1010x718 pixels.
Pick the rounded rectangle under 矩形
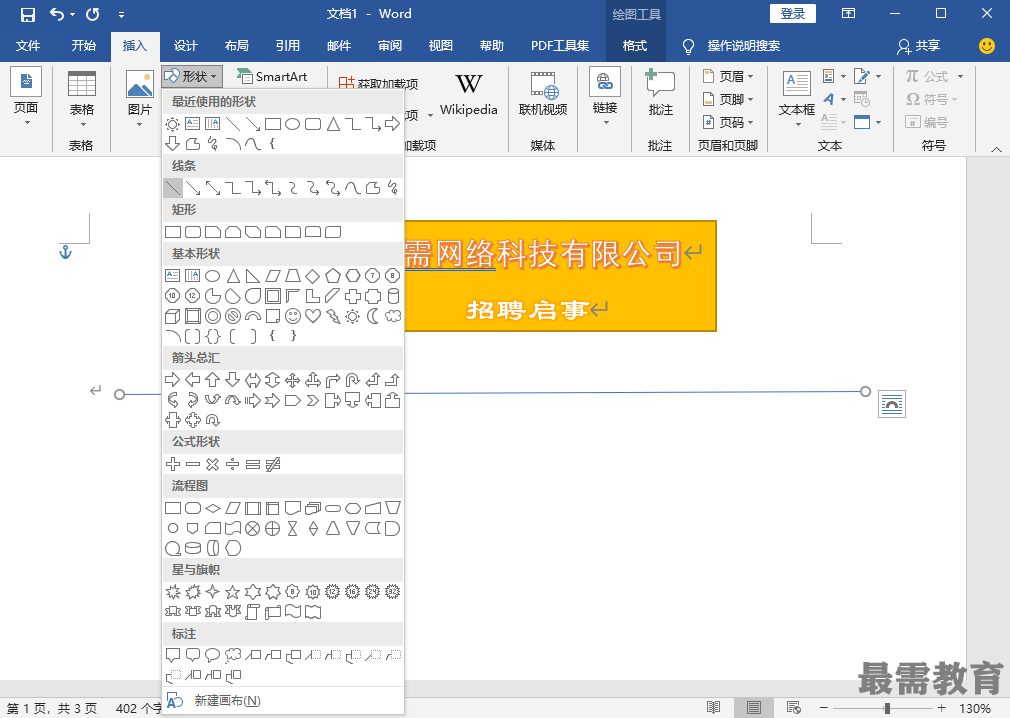pos(193,232)
